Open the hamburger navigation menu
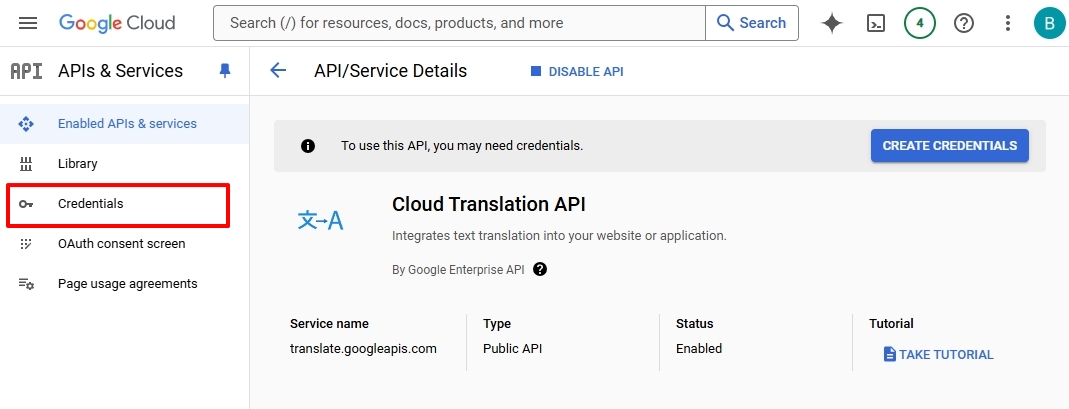The height and width of the screenshot is (409, 1069). pyautogui.click(x=28, y=23)
